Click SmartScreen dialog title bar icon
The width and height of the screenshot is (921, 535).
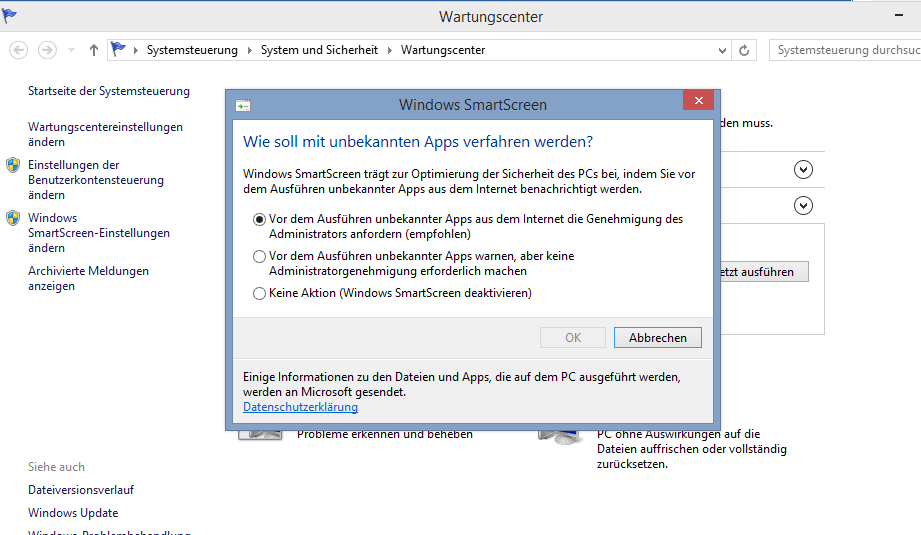243,106
